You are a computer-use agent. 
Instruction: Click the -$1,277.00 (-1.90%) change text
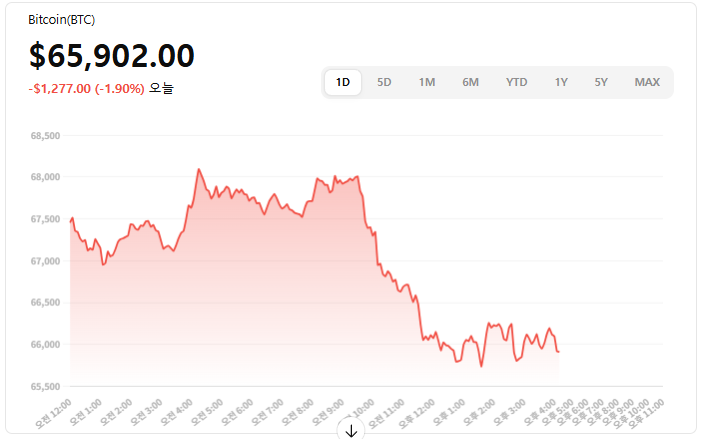point(87,88)
